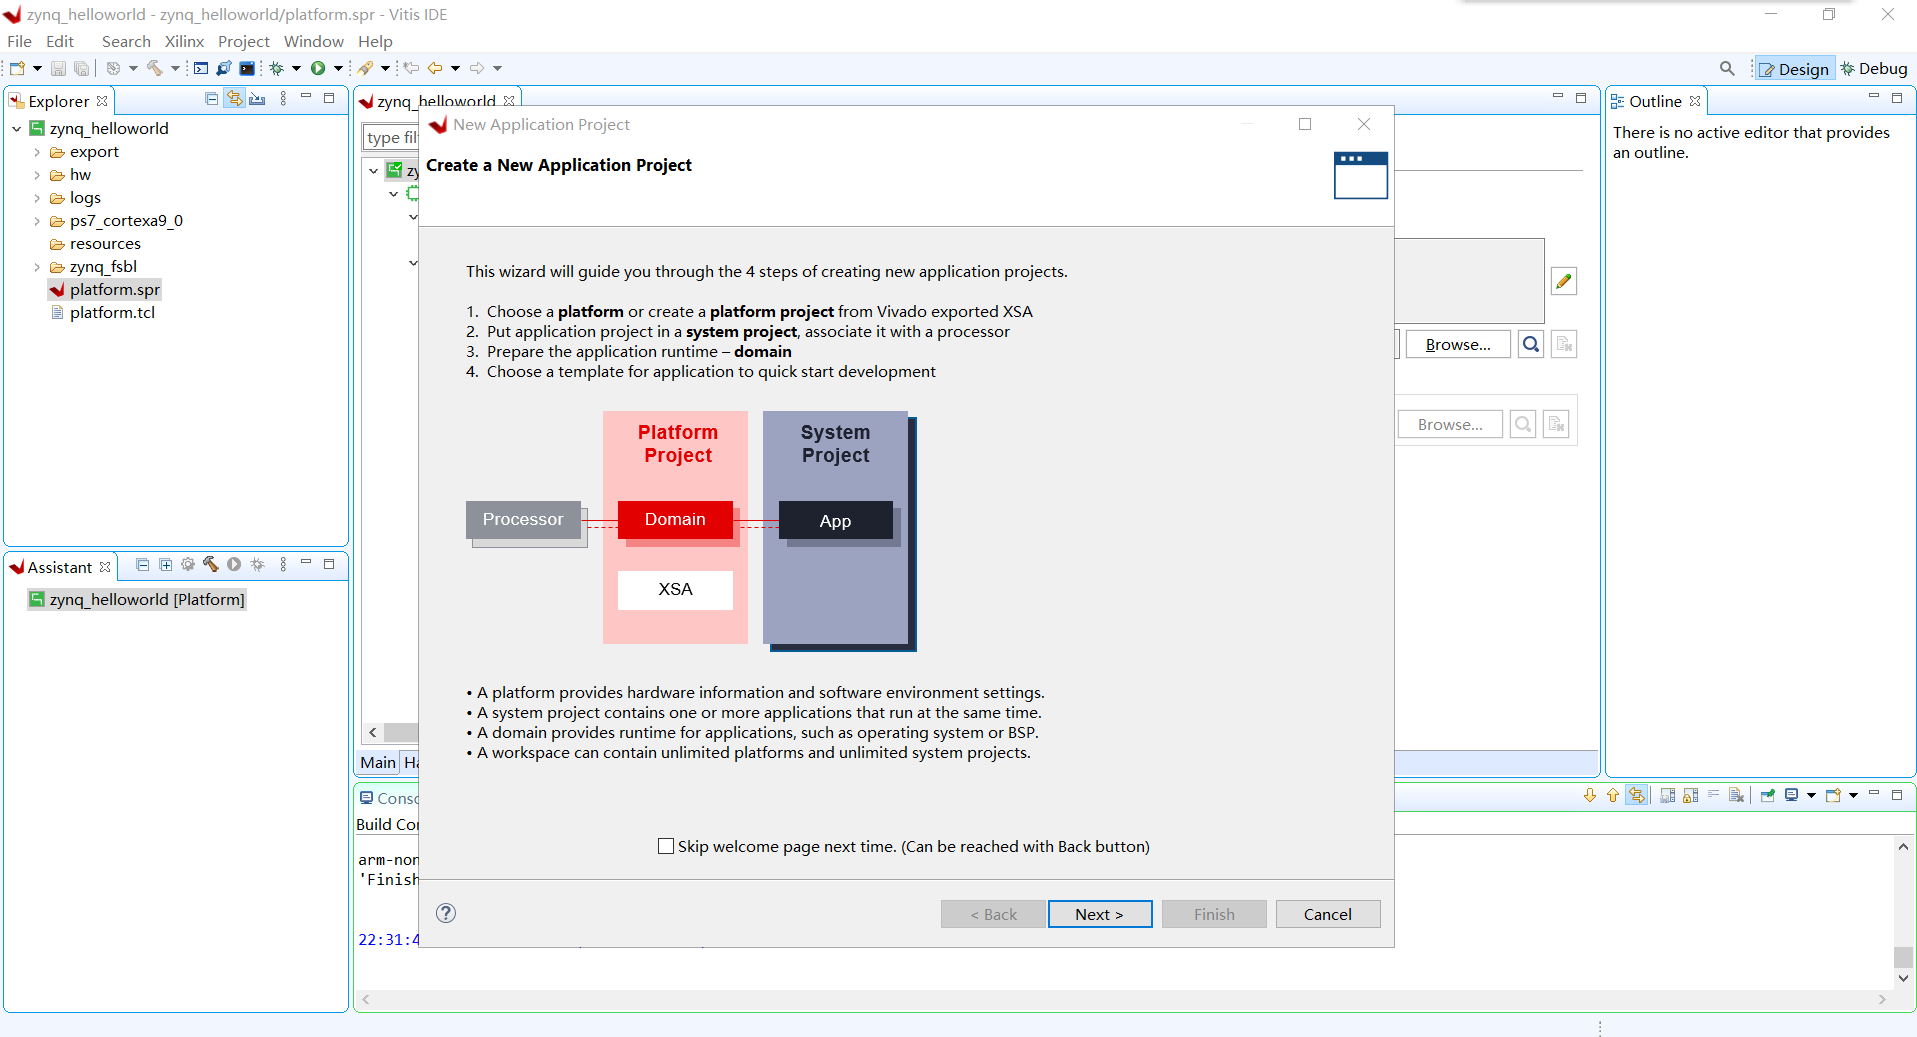Select the Explorer panel tab
1917x1037 pixels.
click(x=59, y=101)
